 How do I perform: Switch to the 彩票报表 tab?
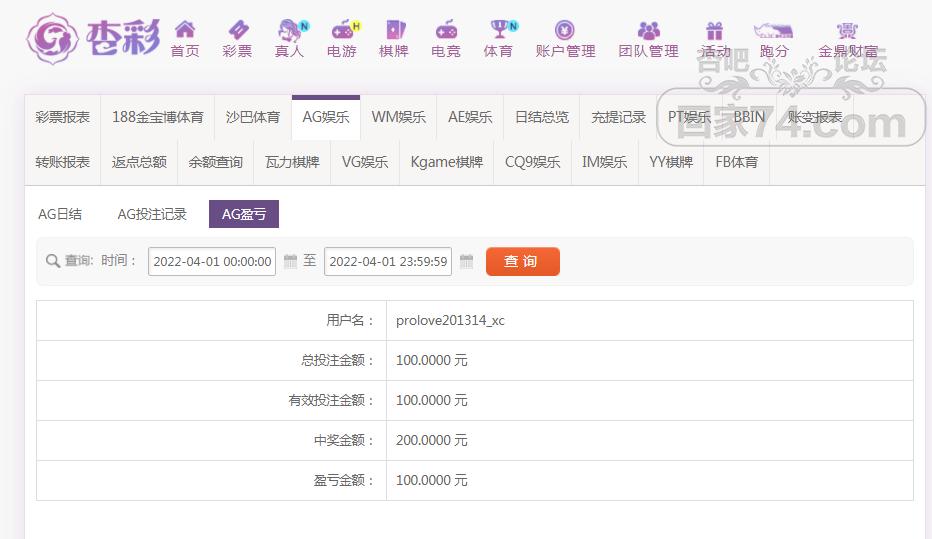coord(62,117)
